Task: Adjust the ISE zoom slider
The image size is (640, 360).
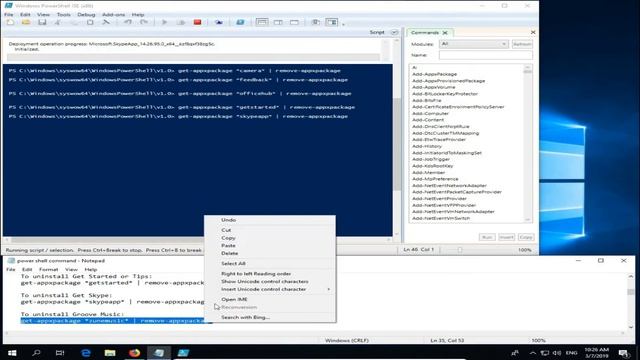Action: (460, 250)
